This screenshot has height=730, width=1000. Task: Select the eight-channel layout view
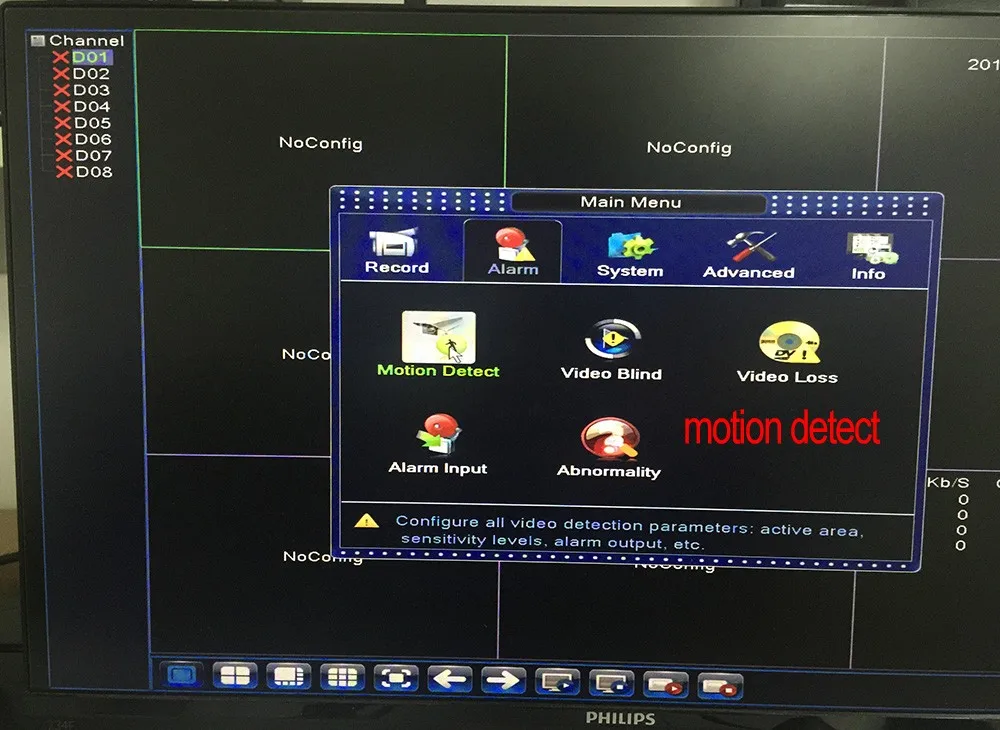[x=289, y=676]
